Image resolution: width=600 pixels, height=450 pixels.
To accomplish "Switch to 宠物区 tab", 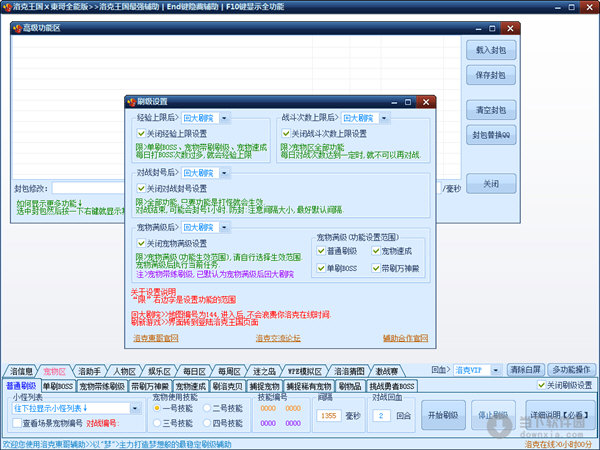I will pos(54,371).
